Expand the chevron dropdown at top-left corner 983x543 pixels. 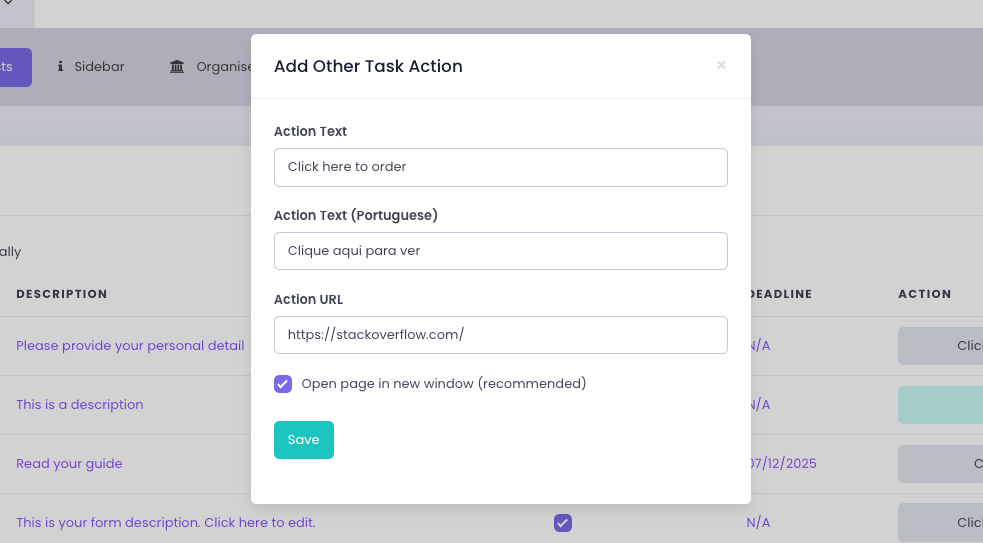pos(8,4)
